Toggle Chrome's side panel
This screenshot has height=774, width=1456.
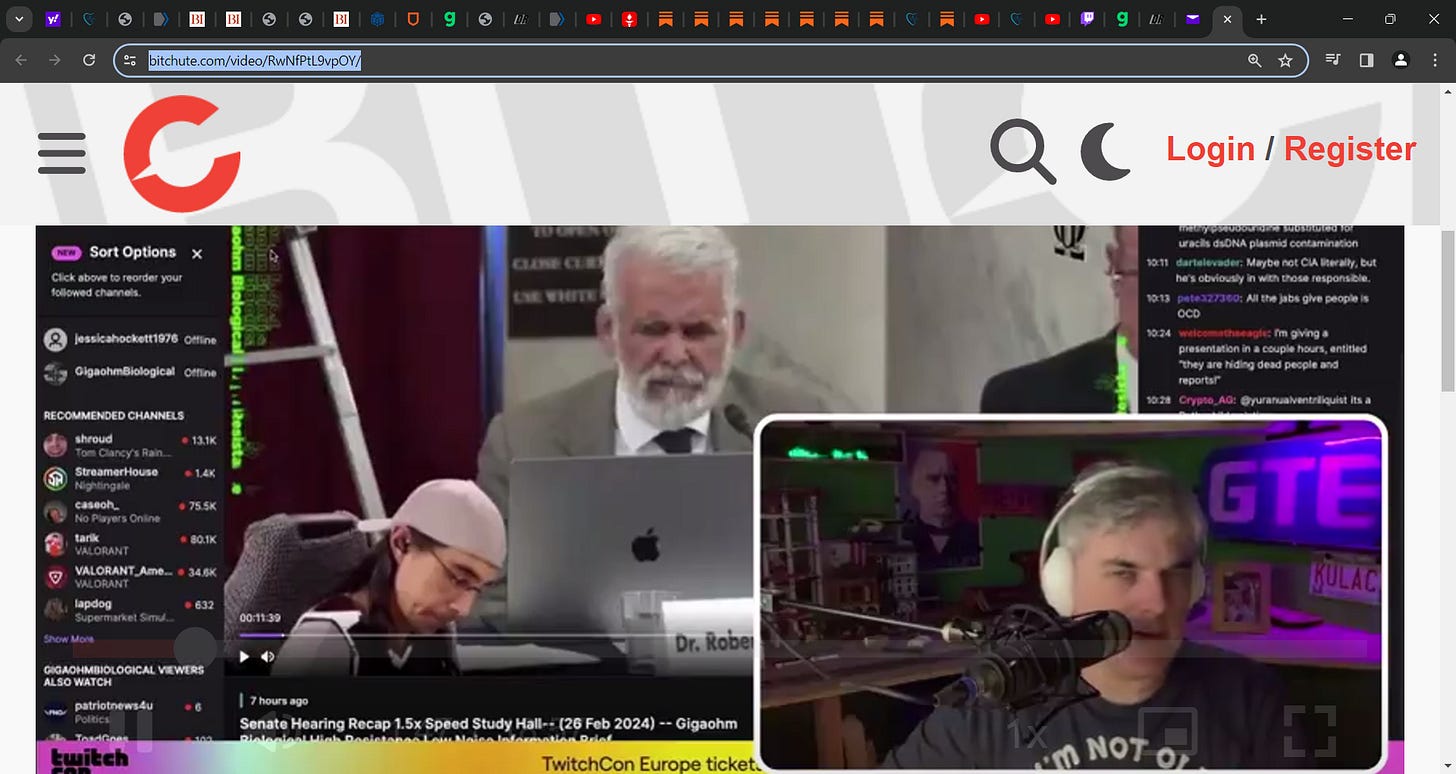(1366, 60)
